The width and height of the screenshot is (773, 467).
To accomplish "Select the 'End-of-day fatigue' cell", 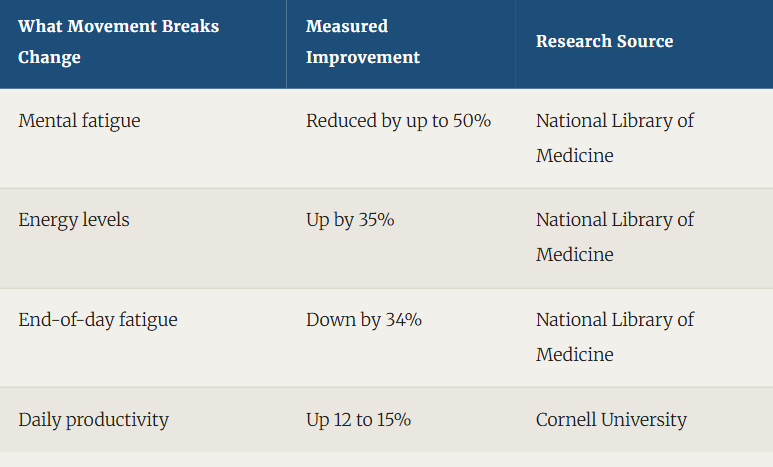I will coord(98,320).
